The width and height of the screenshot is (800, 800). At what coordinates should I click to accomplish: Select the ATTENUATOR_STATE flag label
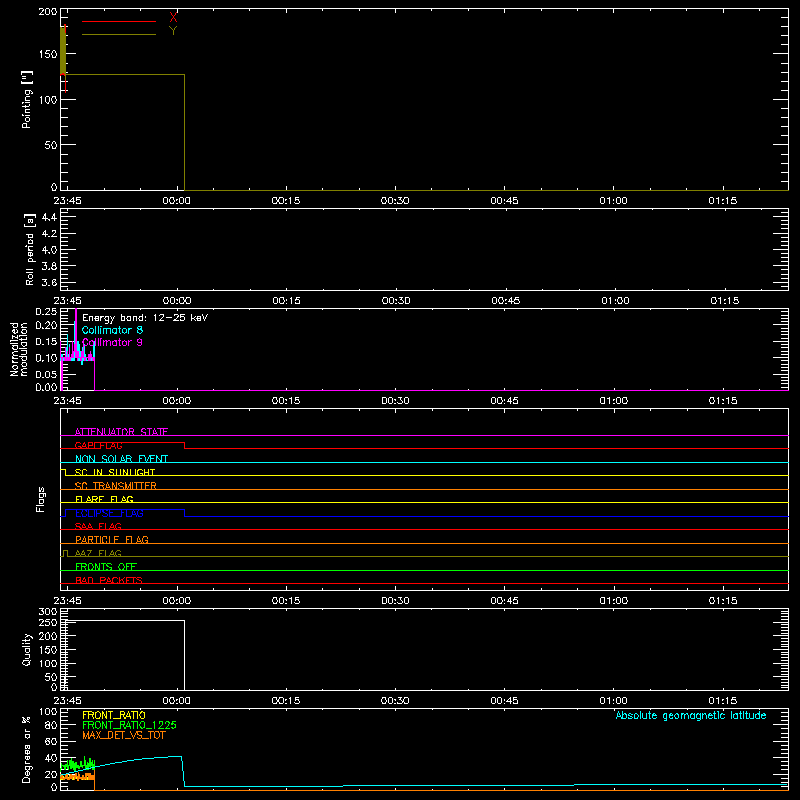(x=121, y=432)
